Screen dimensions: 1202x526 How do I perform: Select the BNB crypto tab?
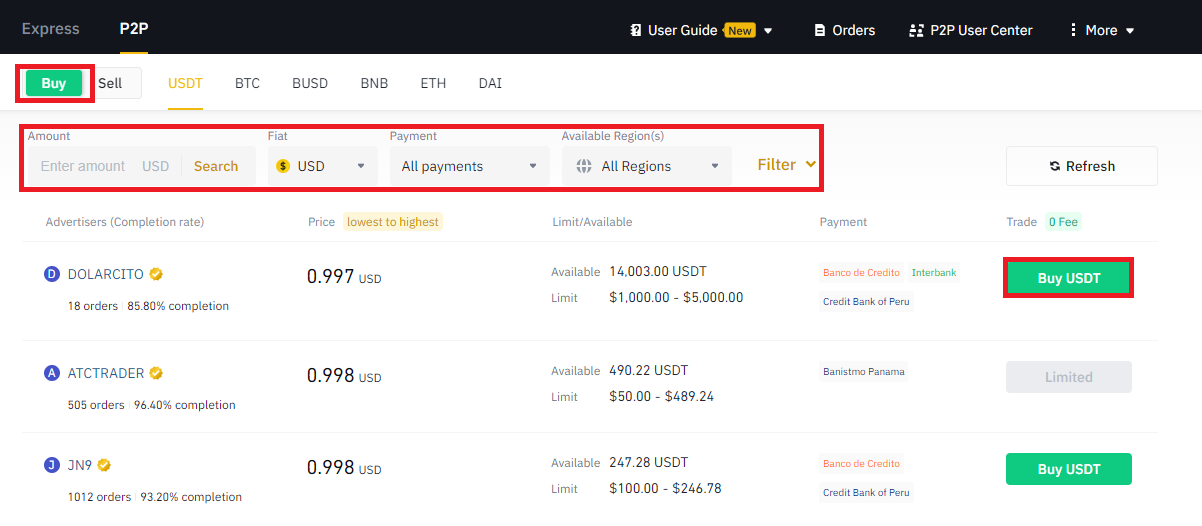pyautogui.click(x=374, y=83)
